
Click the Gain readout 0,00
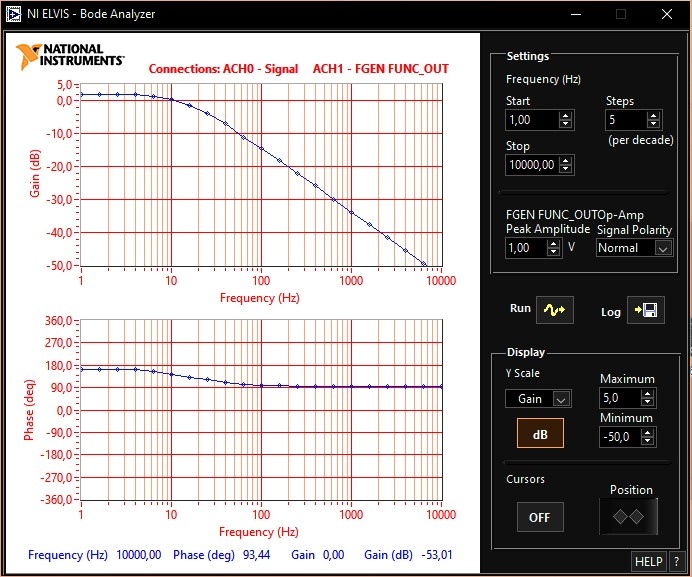[334, 554]
